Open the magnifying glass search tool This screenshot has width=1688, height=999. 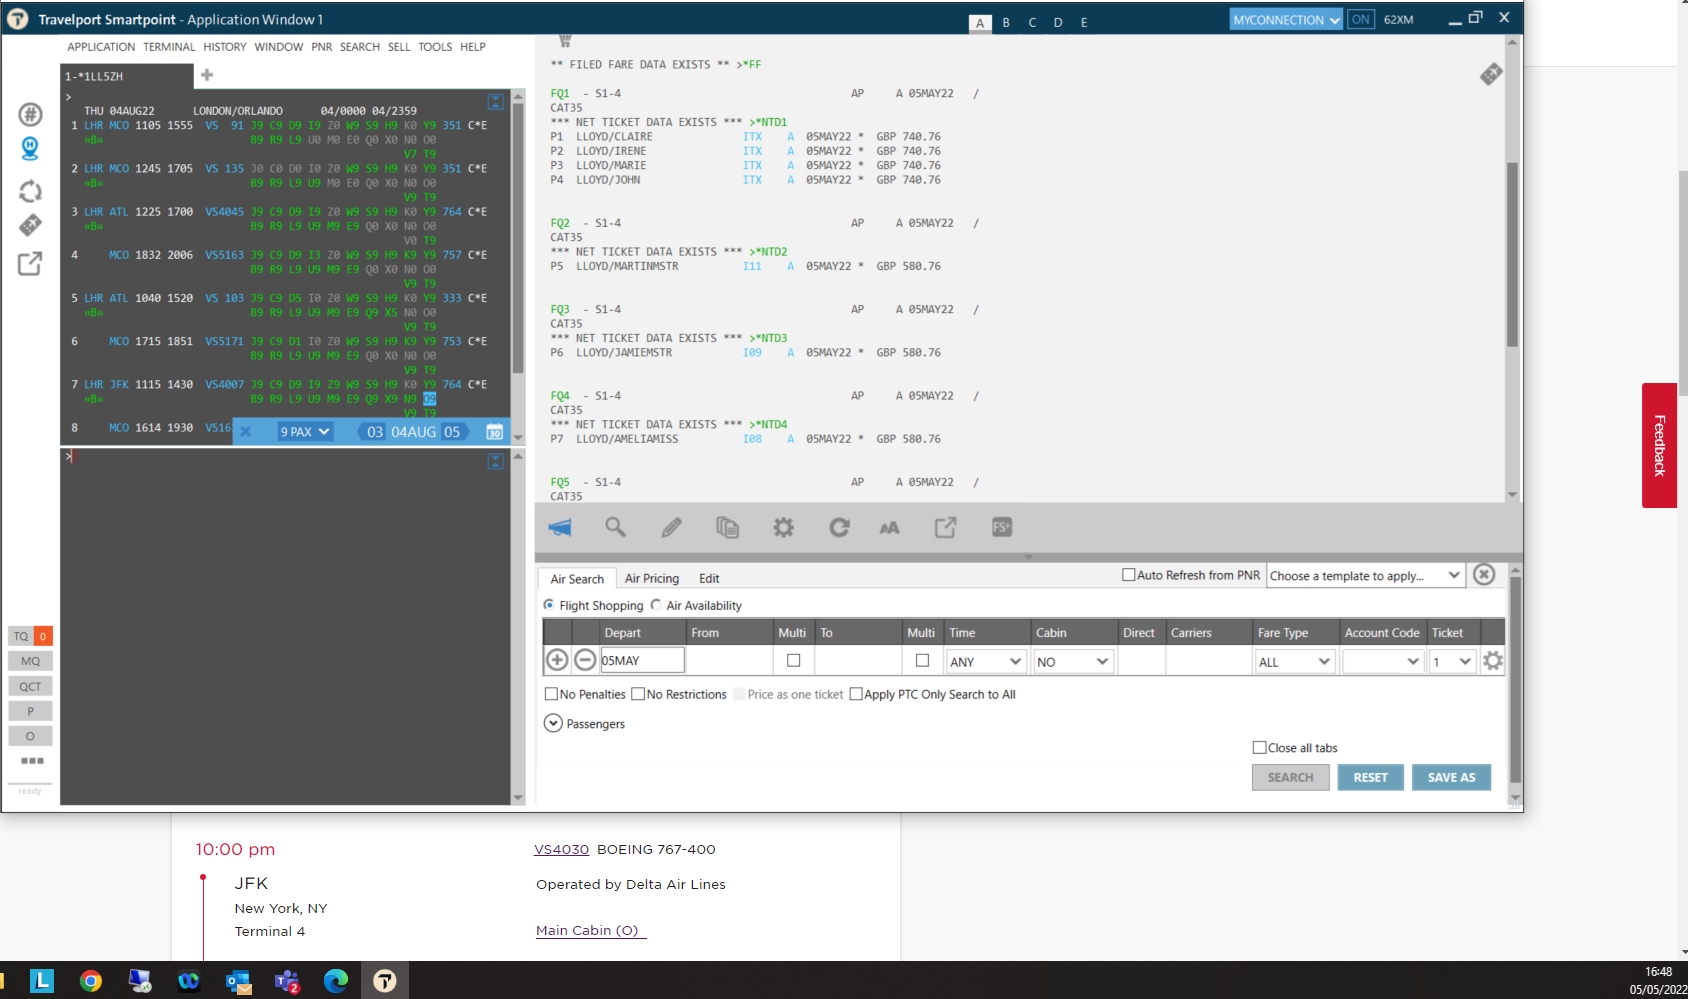[x=615, y=527]
